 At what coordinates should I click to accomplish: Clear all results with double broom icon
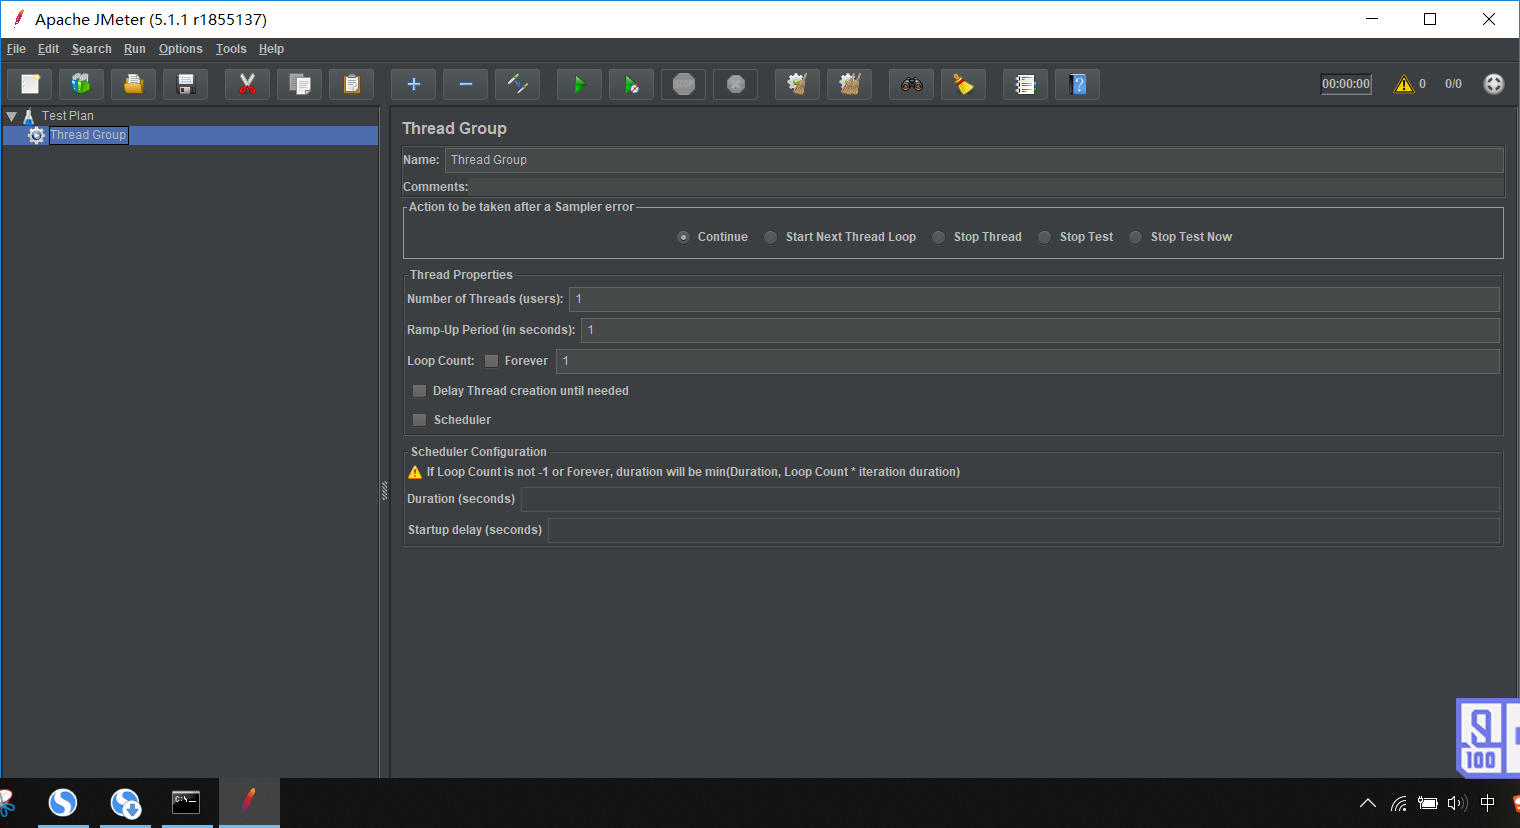coord(849,84)
